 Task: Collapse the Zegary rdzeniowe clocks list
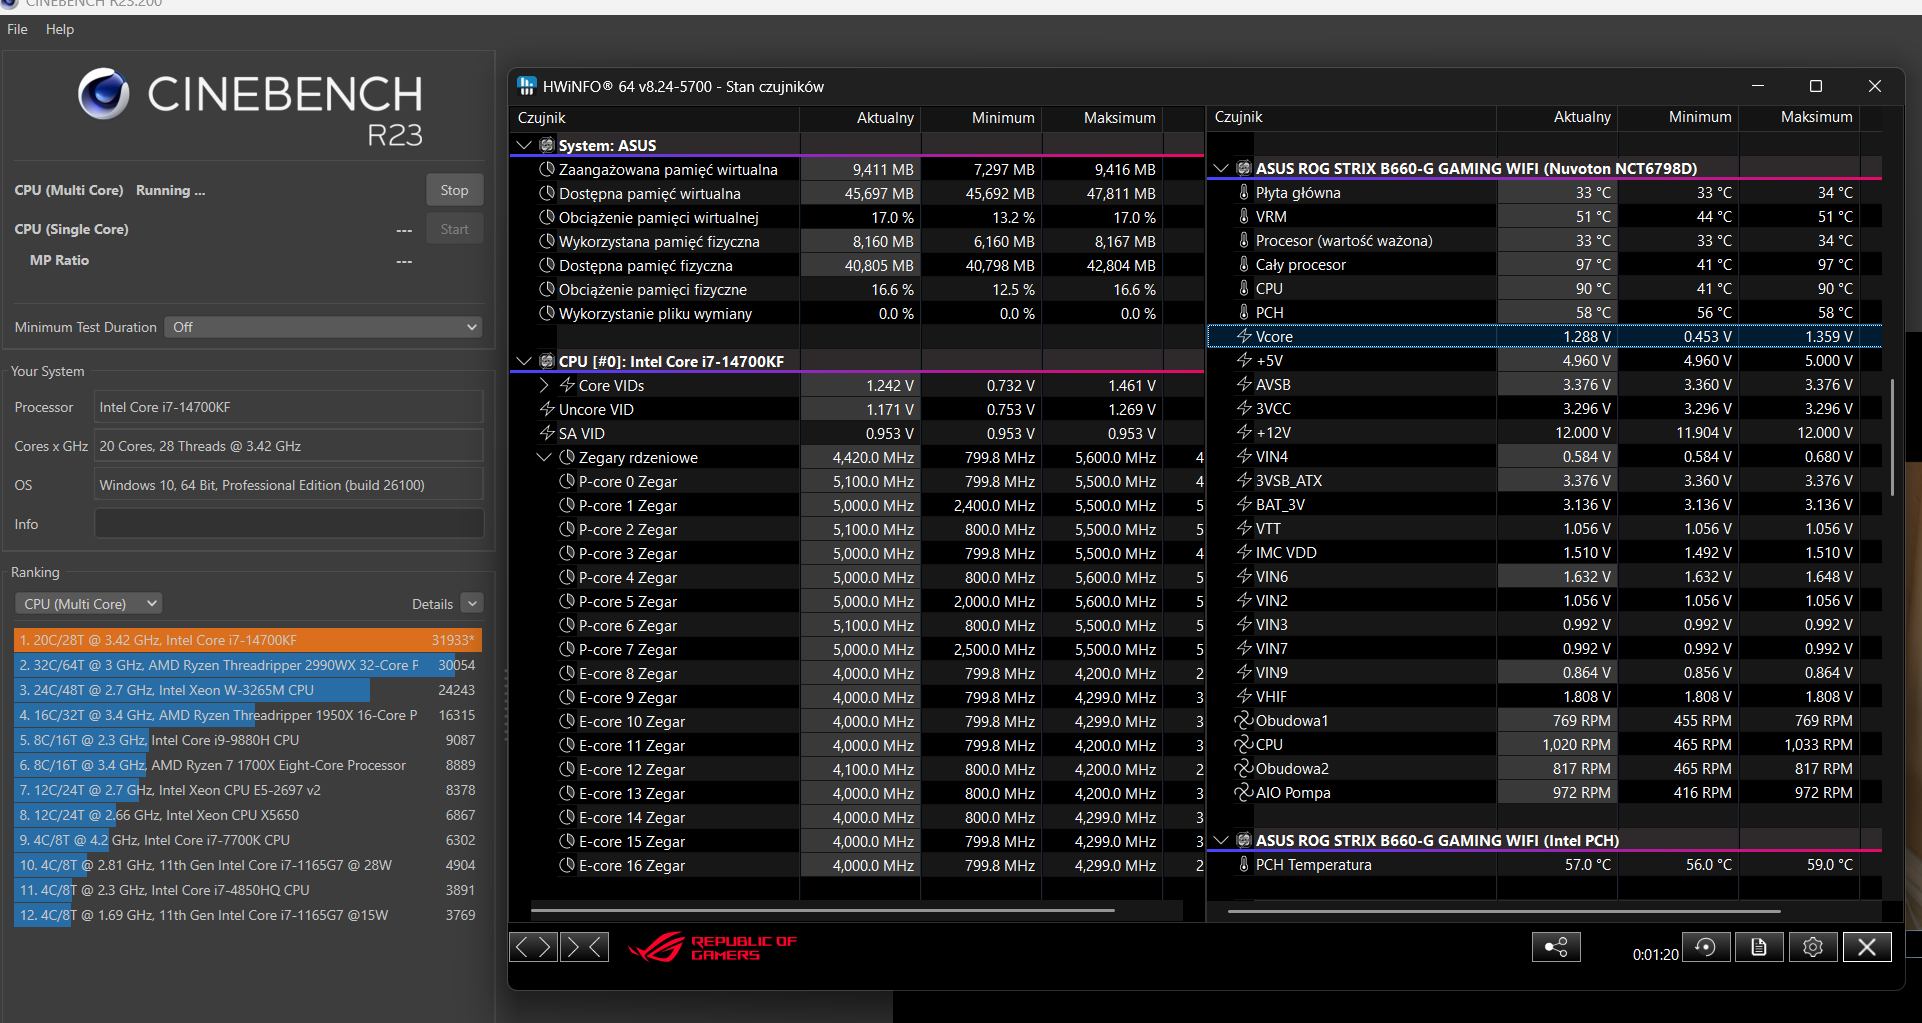[x=544, y=457]
